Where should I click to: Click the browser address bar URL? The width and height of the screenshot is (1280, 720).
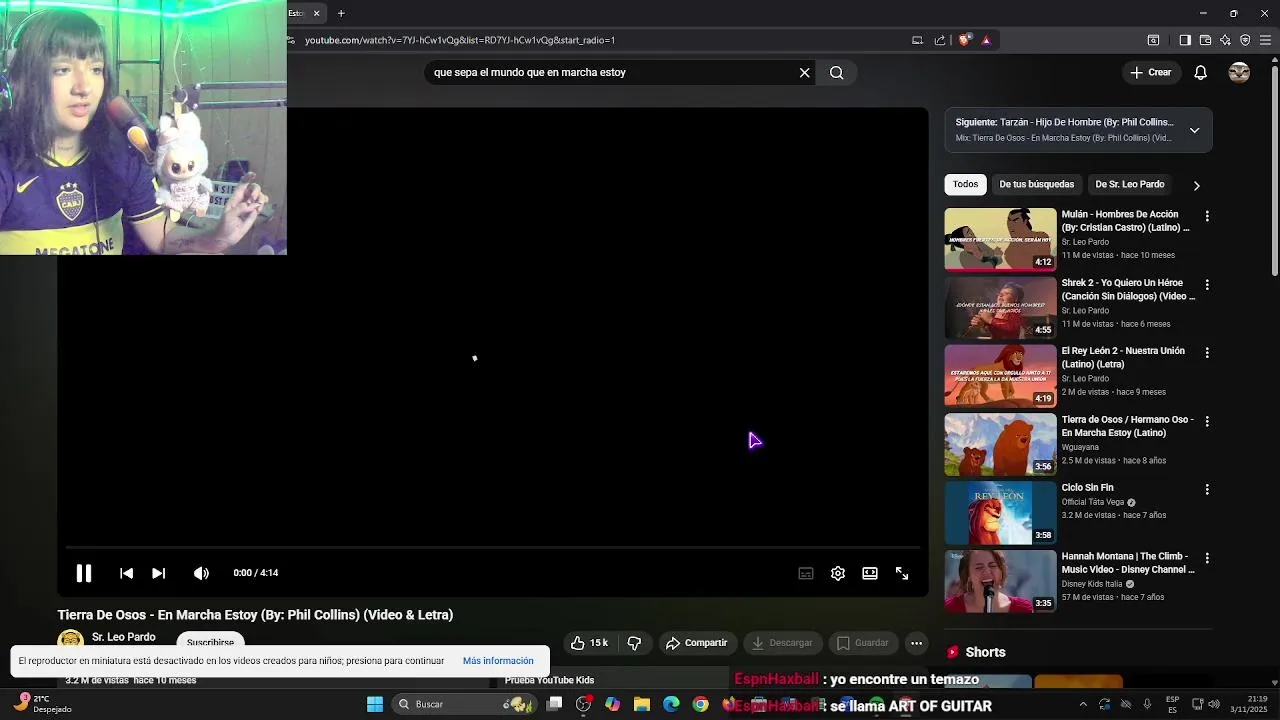click(460, 40)
